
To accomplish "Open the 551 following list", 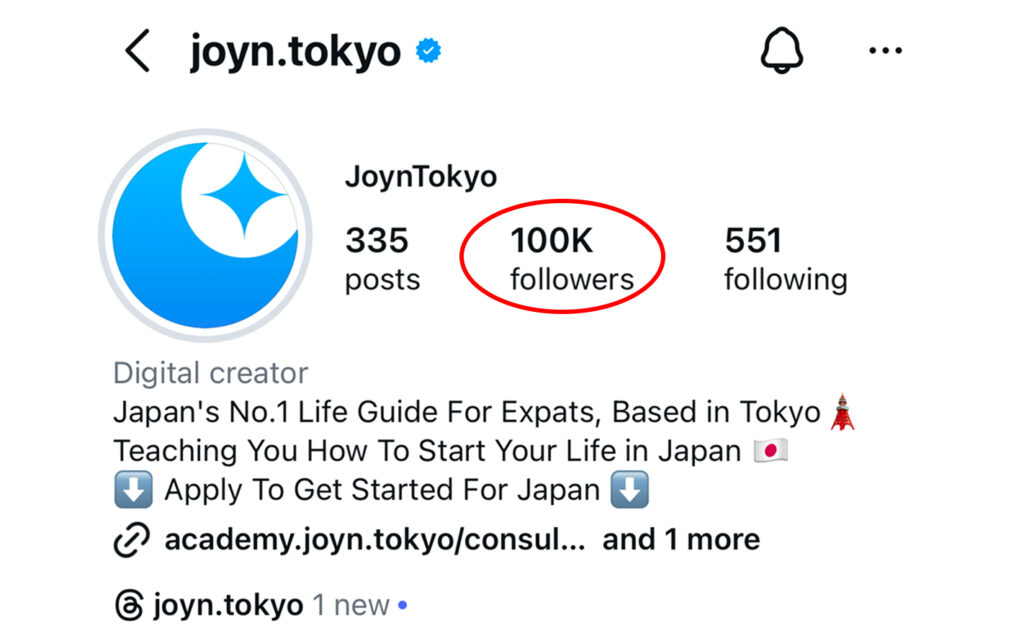I will click(785, 258).
